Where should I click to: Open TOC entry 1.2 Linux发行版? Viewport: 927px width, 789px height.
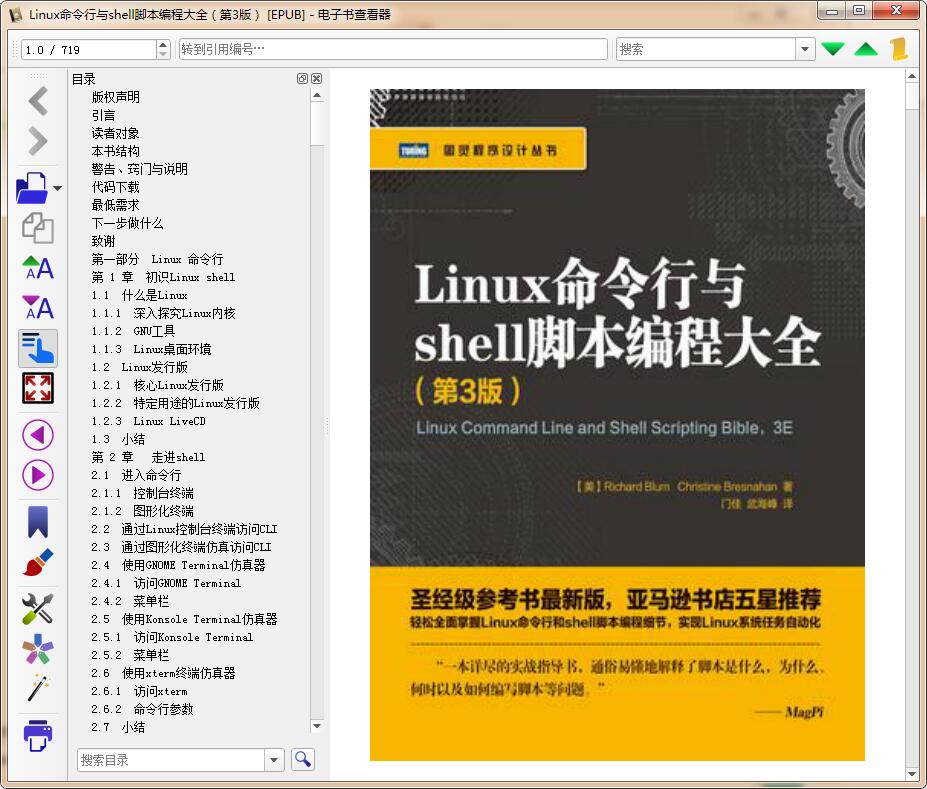coord(140,367)
